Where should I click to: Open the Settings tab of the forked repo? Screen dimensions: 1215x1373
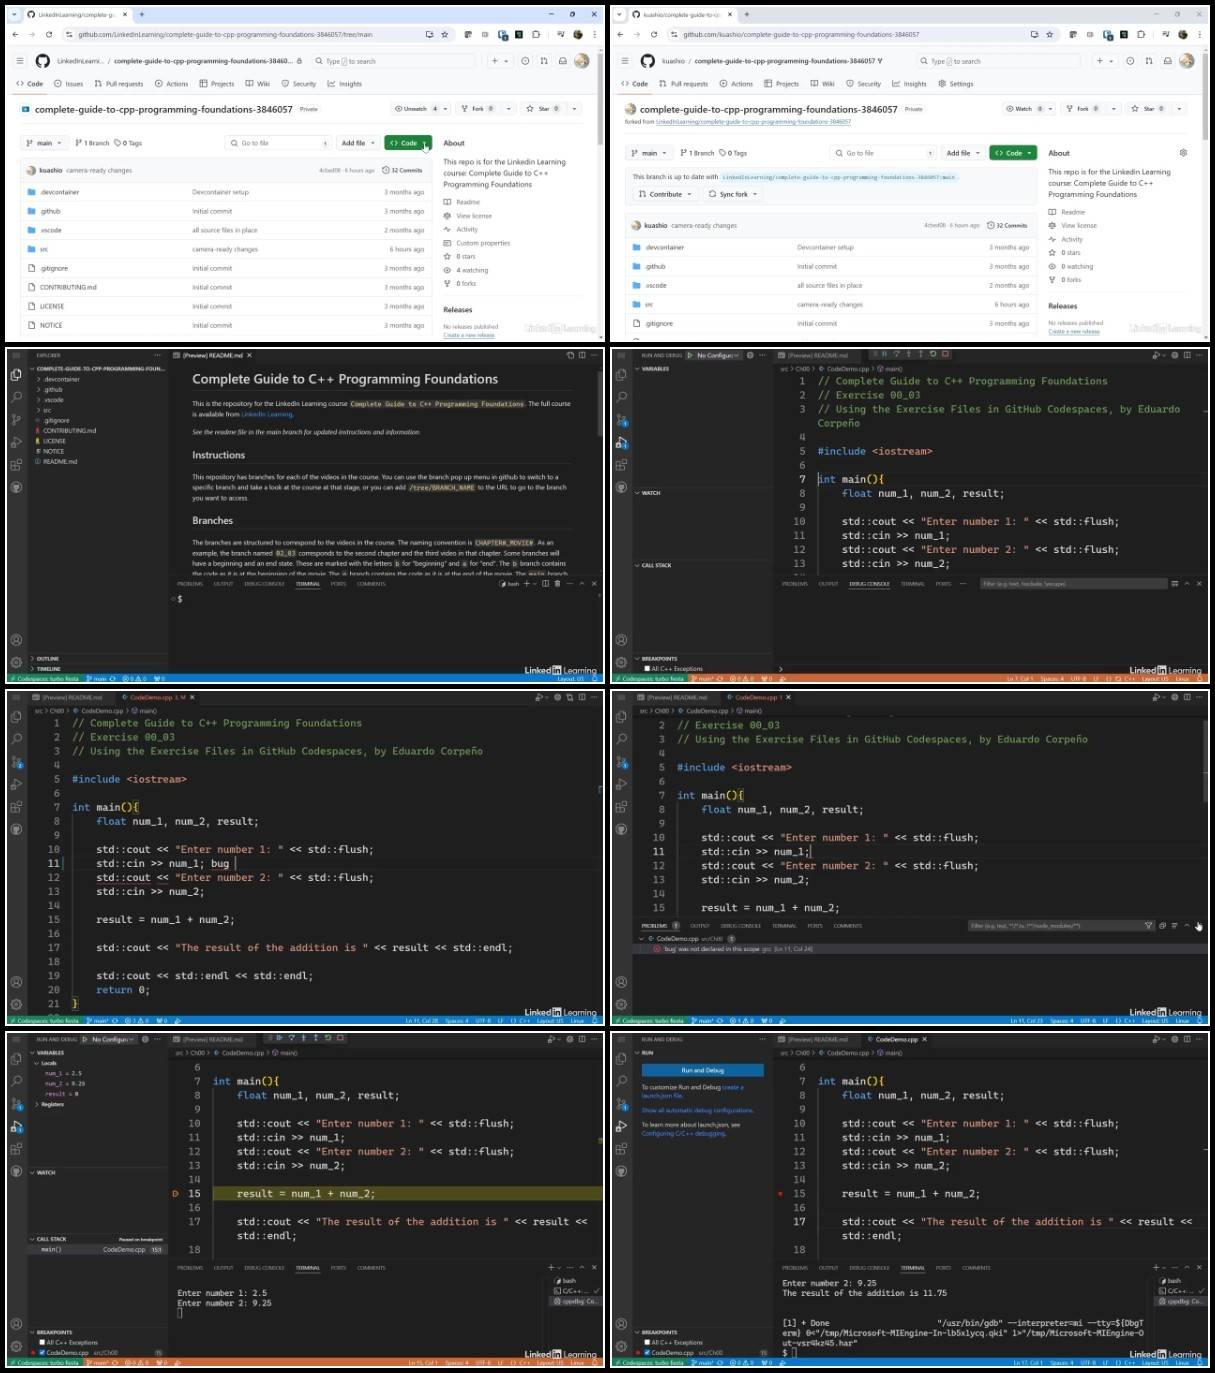(955, 84)
